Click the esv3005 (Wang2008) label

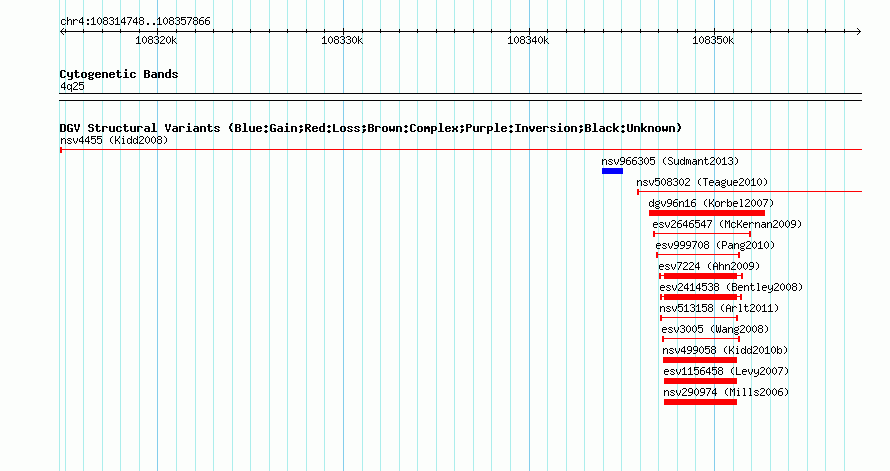(x=715, y=329)
